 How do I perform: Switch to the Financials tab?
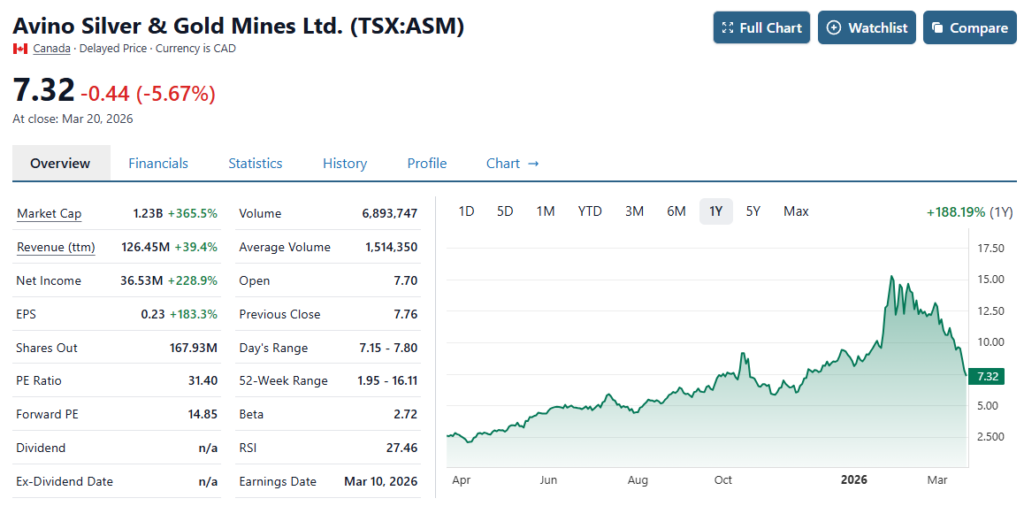click(x=158, y=163)
